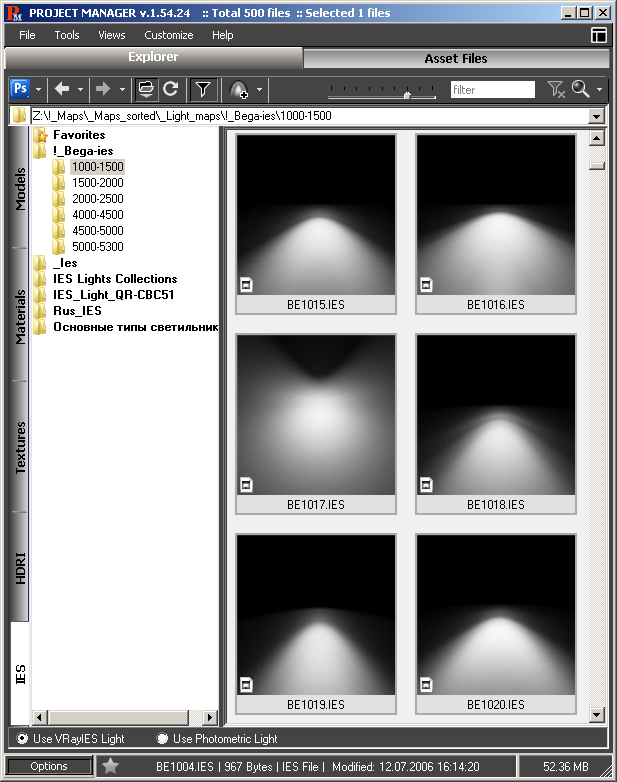Open the Textures side tab
Viewport: 617px width, 782px height.
tap(21, 446)
